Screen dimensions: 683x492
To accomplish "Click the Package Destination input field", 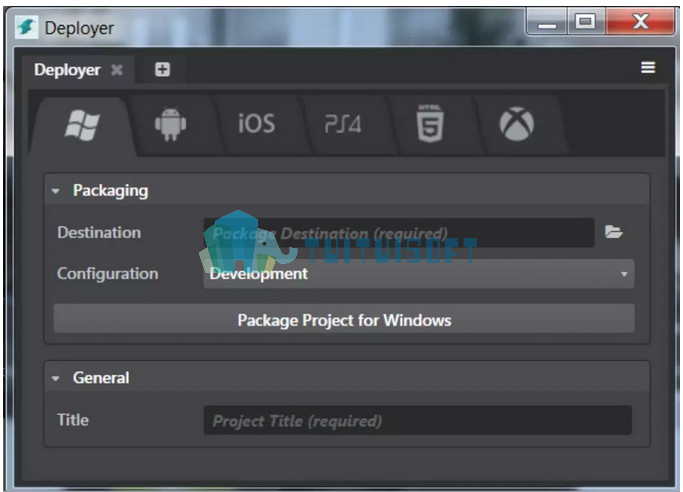I will click(x=399, y=233).
